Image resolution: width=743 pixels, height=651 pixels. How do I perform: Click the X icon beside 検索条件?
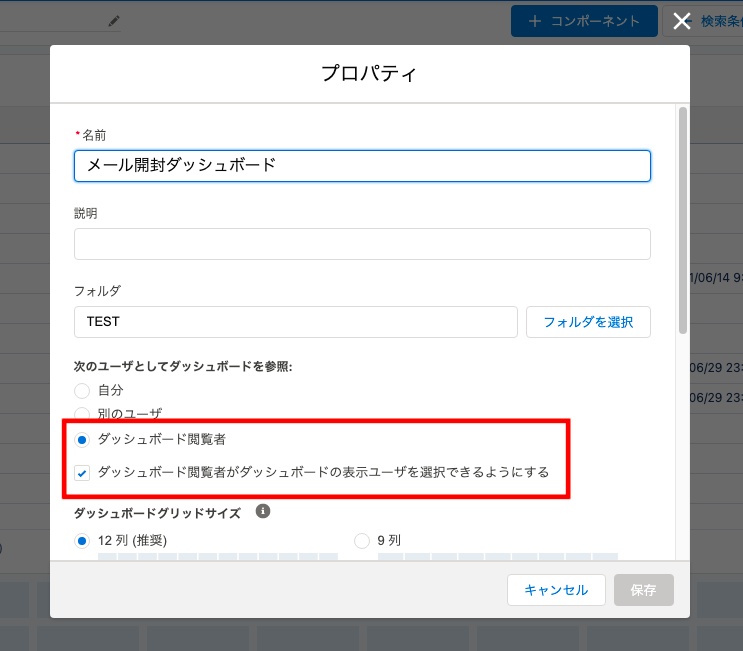click(682, 21)
